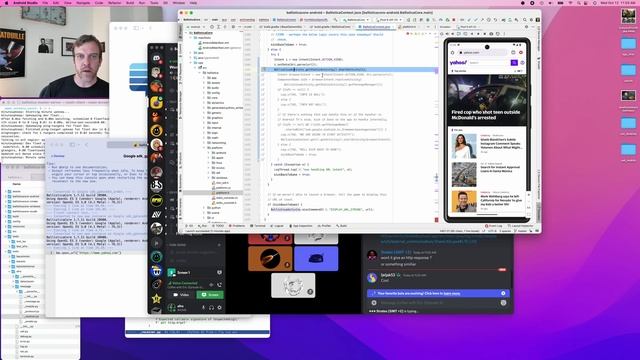The image size is (640, 360).
Task: Select the orange rocket avatar tile in Discord call
Action: click(270, 259)
